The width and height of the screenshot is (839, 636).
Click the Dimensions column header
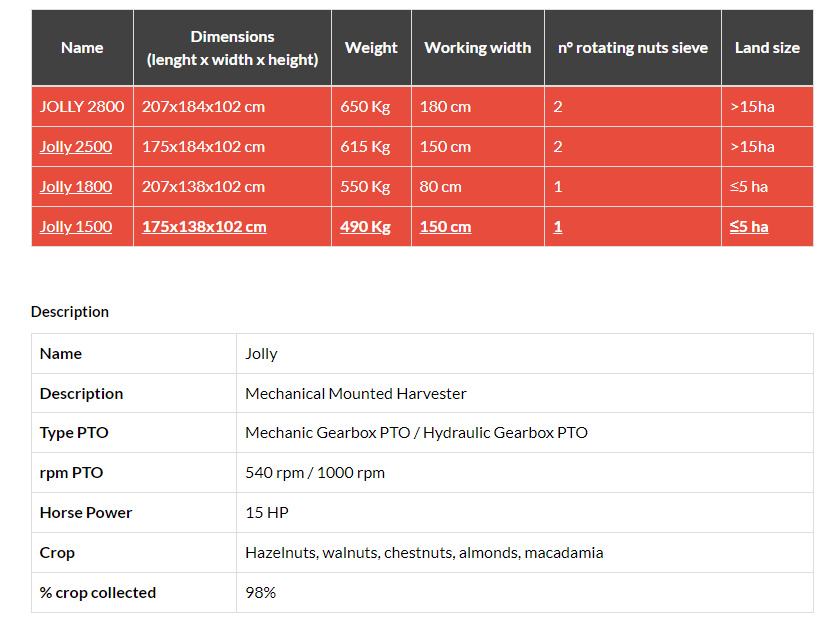pyautogui.click(x=232, y=48)
